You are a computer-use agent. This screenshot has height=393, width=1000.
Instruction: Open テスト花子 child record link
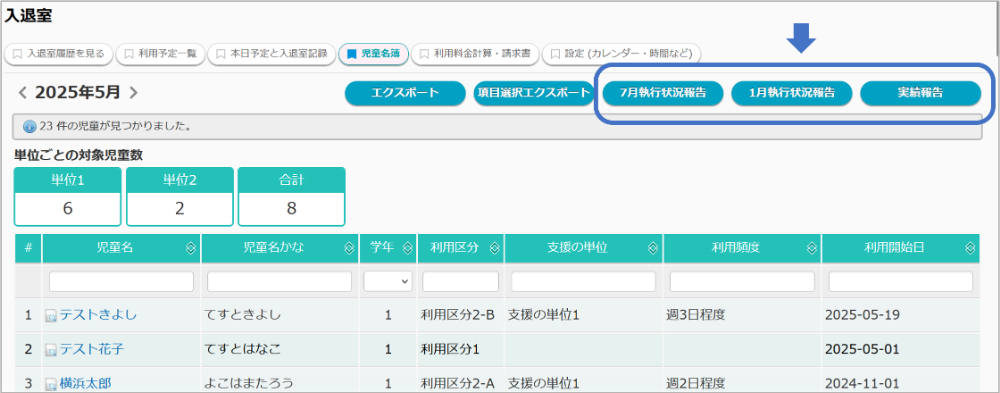[x=92, y=350]
